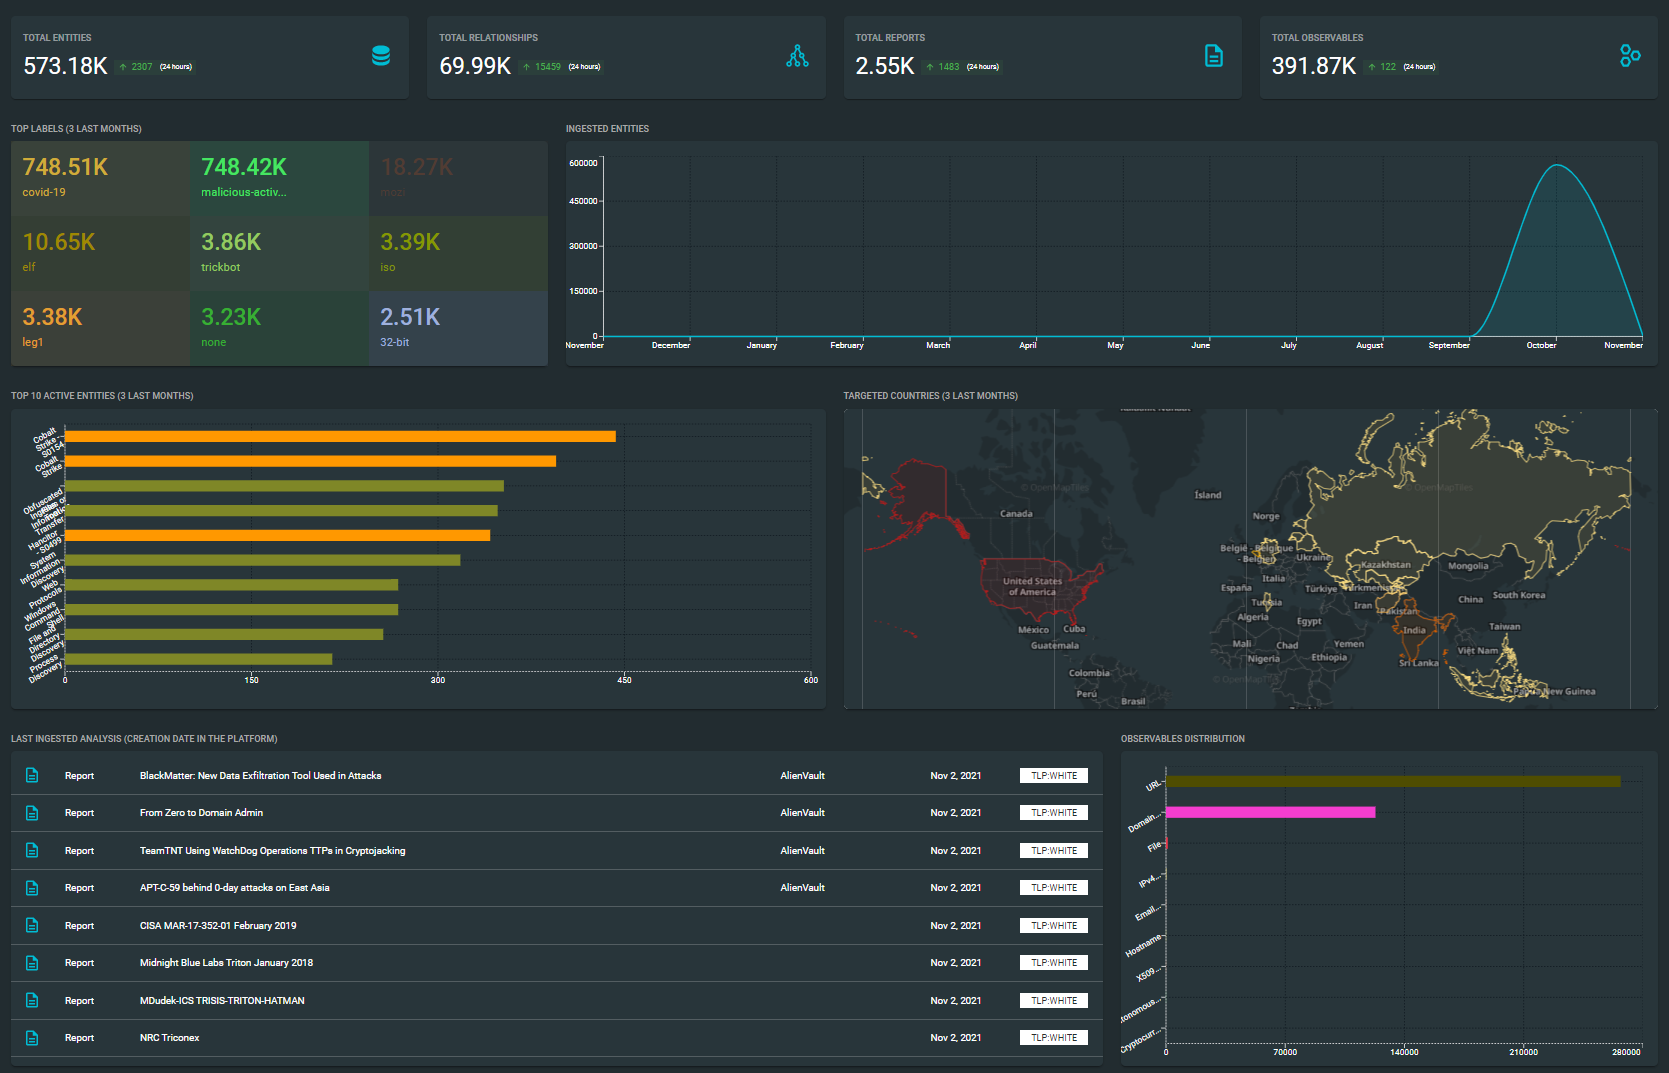Select the covid-19 label tile
This screenshot has height=1073, width=1669.
pos(99,178)
